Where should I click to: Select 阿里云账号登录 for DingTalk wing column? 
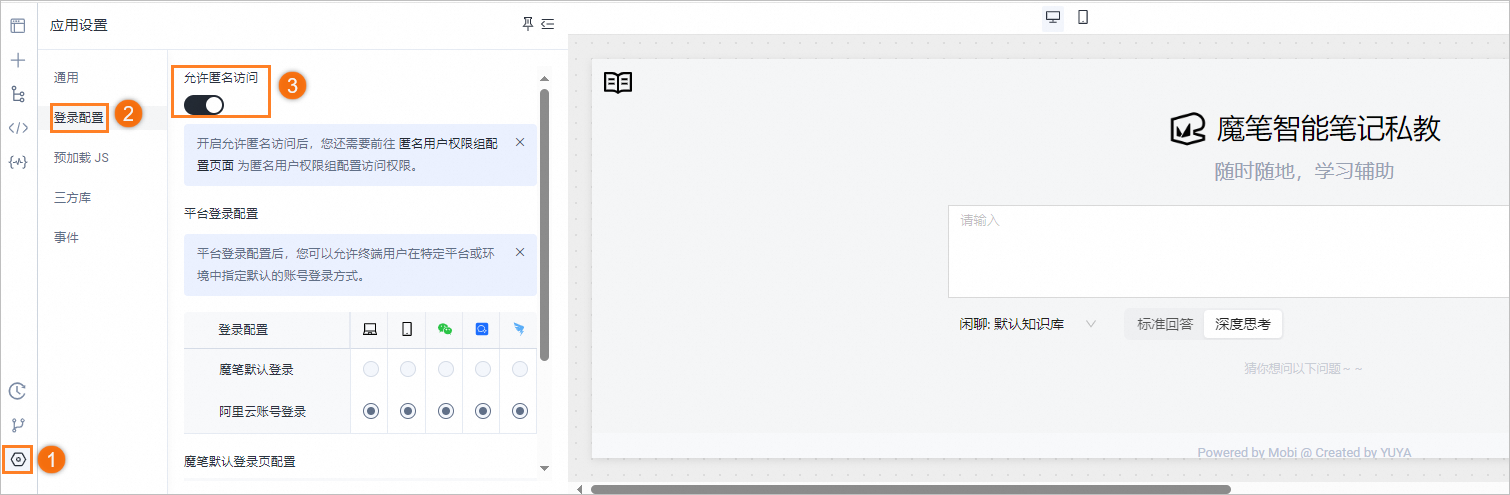tap(520, 411)
